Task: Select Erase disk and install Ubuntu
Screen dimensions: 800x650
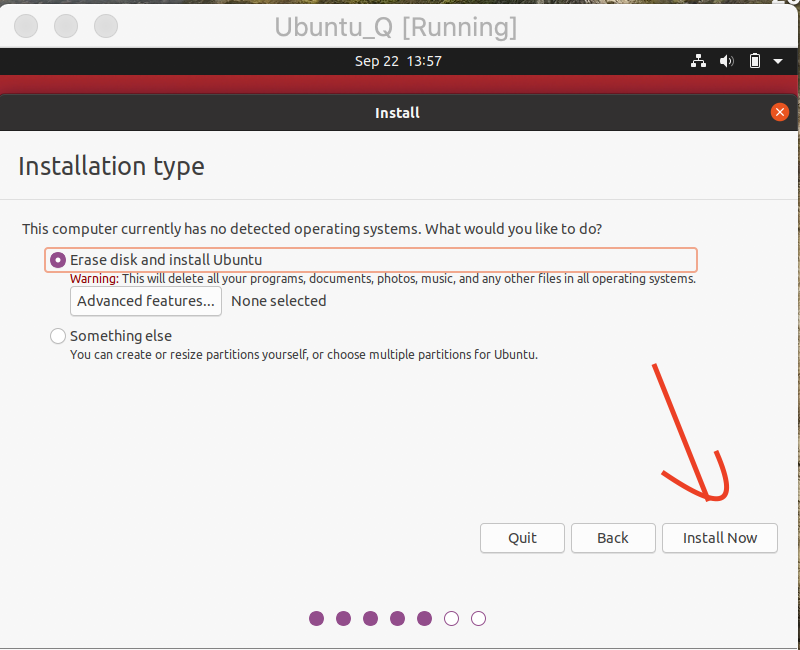Action: click(x=58, y=260)
